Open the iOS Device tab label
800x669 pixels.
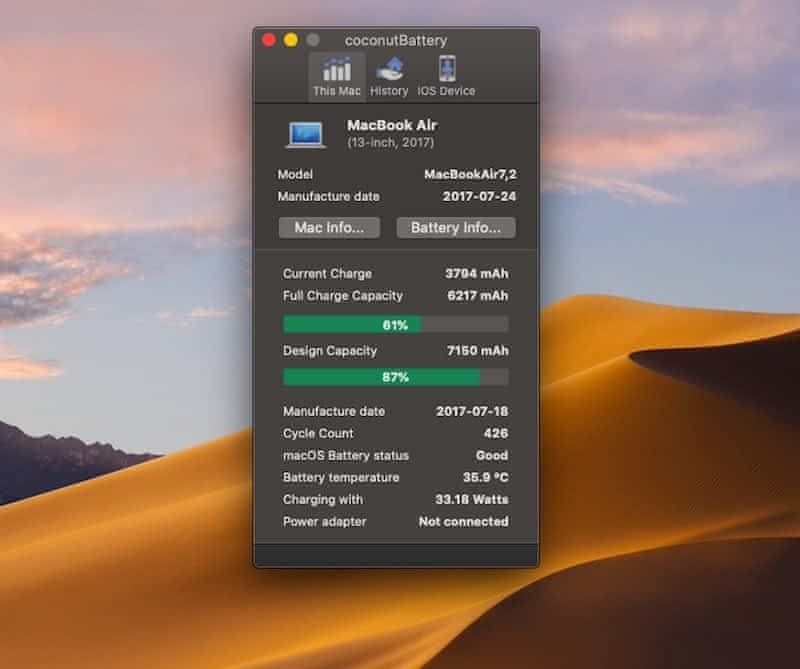[446, 91]
